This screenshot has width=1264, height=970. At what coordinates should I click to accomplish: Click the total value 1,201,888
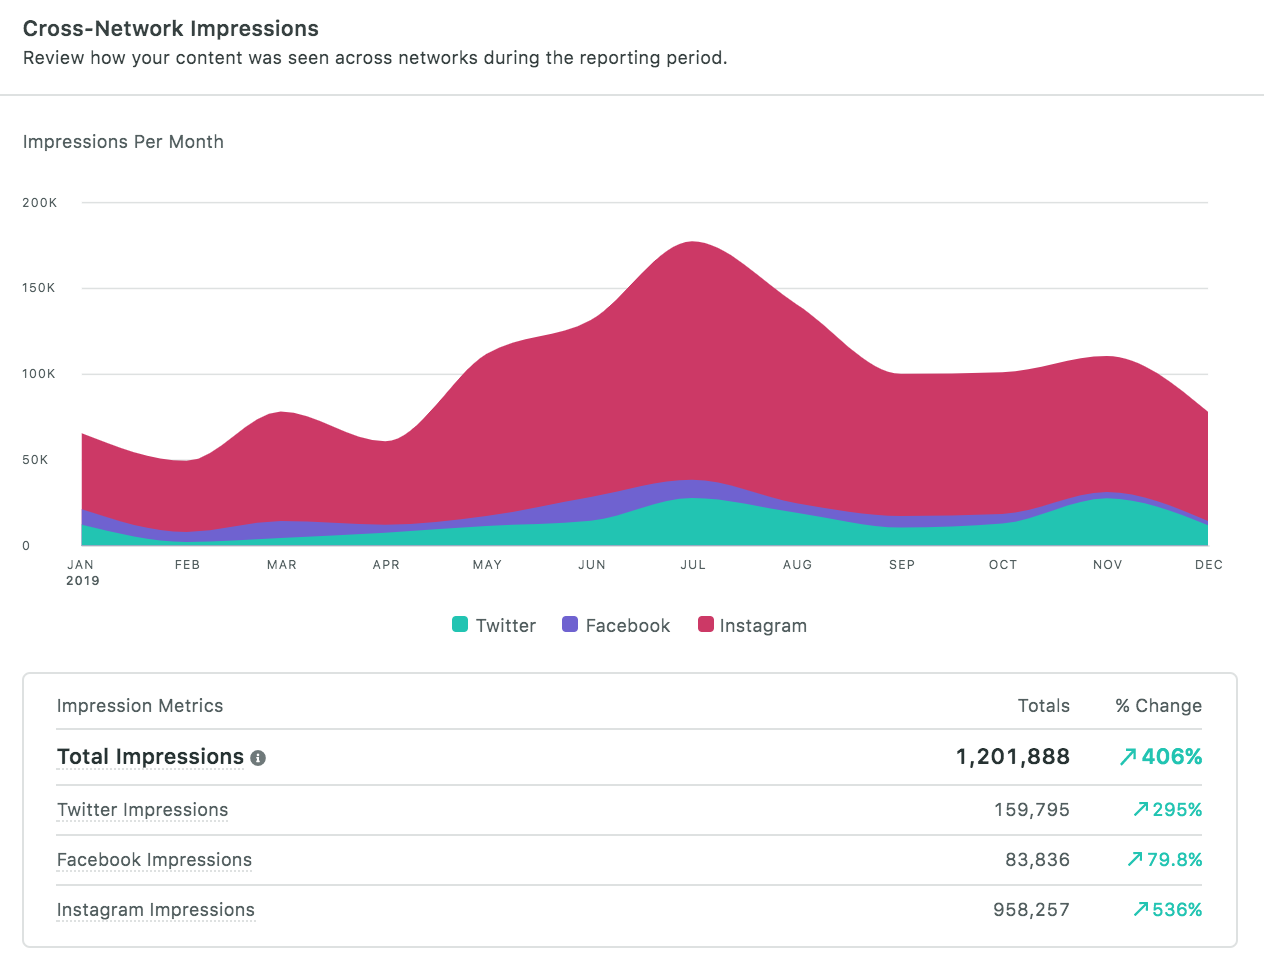[1013, 757]
